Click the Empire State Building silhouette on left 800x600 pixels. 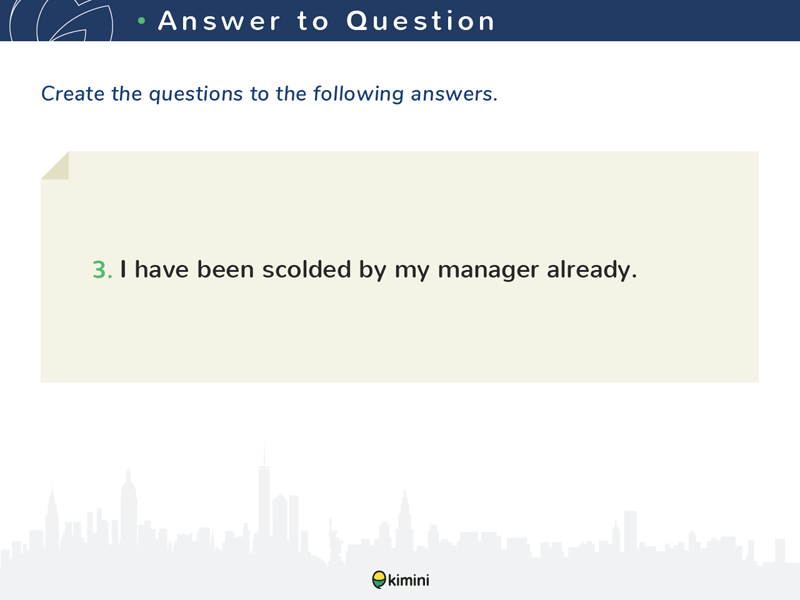127,510
